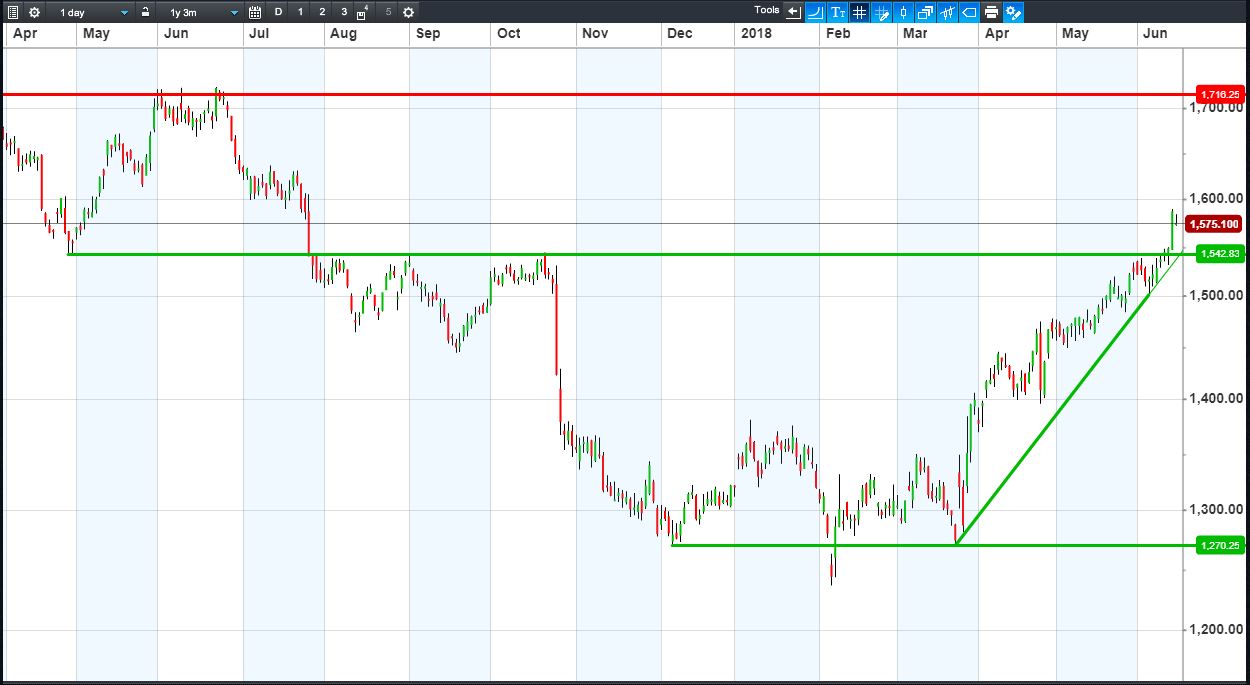Select the curve drawing tool
This screenshot has height=685, width=1250.
815,12
